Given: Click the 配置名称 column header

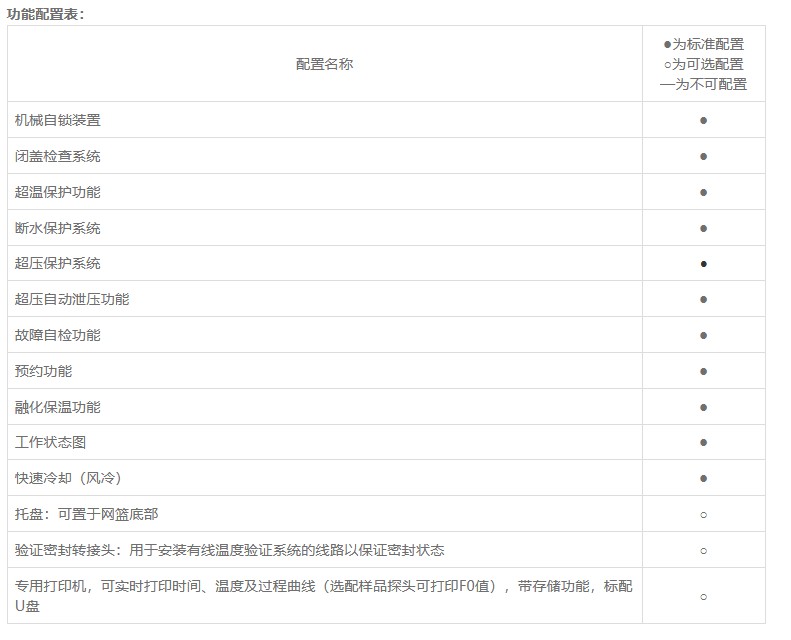Looking at the screenshot, I should pos(324,64).
